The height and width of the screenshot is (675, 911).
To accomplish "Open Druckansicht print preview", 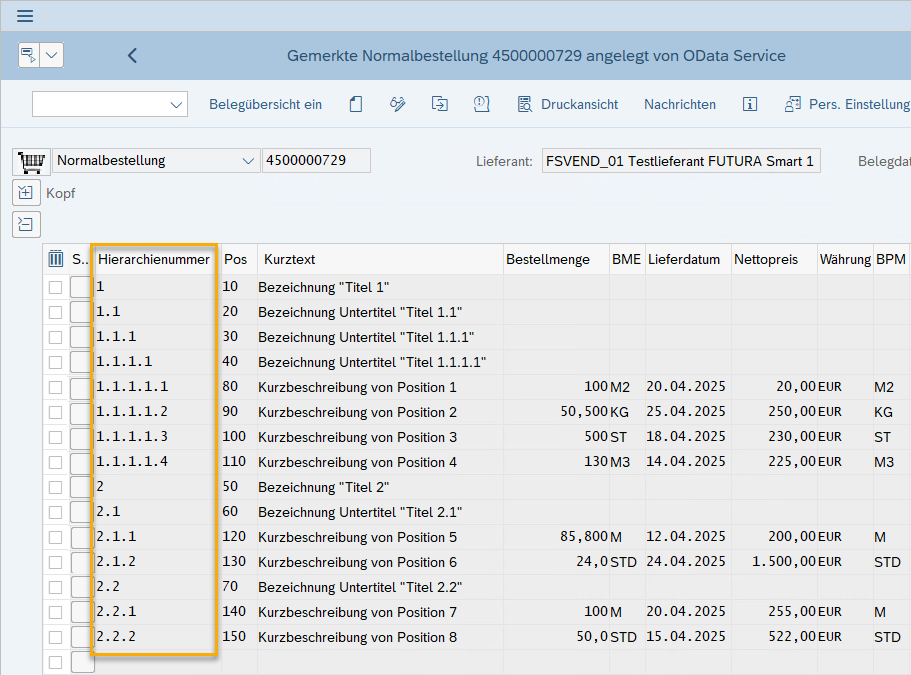I will click(x=567, y=104).
